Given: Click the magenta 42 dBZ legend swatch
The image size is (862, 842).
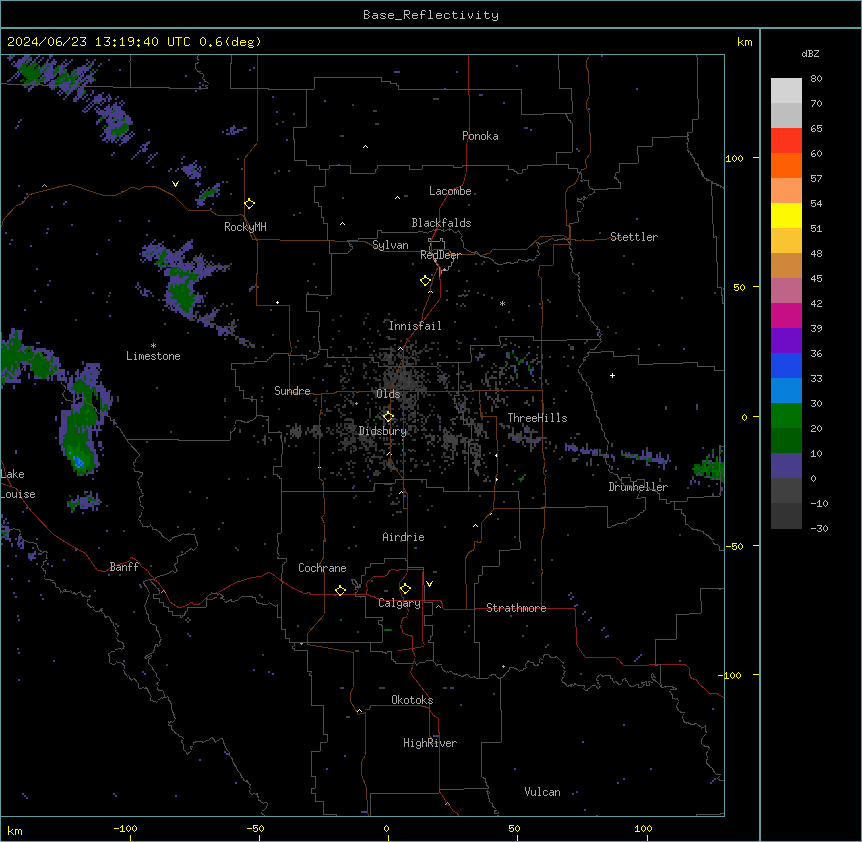Looking at the screenshot, I should 786,315.
